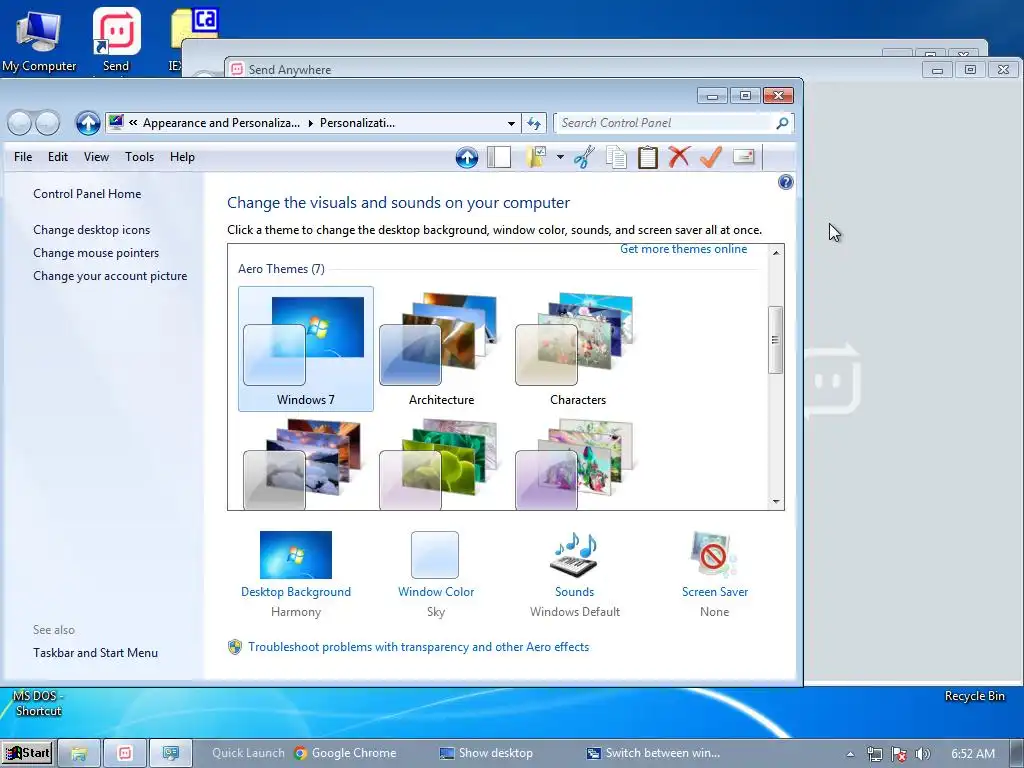The width and height of the screenshot is (1024, 768).
Task: Click the Copy toolbar icon
Action: (616, 157)
